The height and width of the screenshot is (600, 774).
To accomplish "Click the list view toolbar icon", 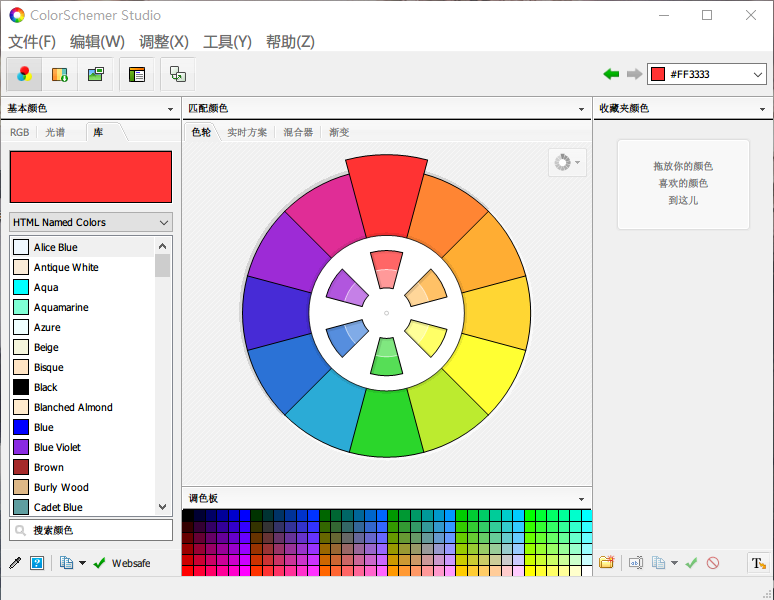I will [x=137, y=74].
